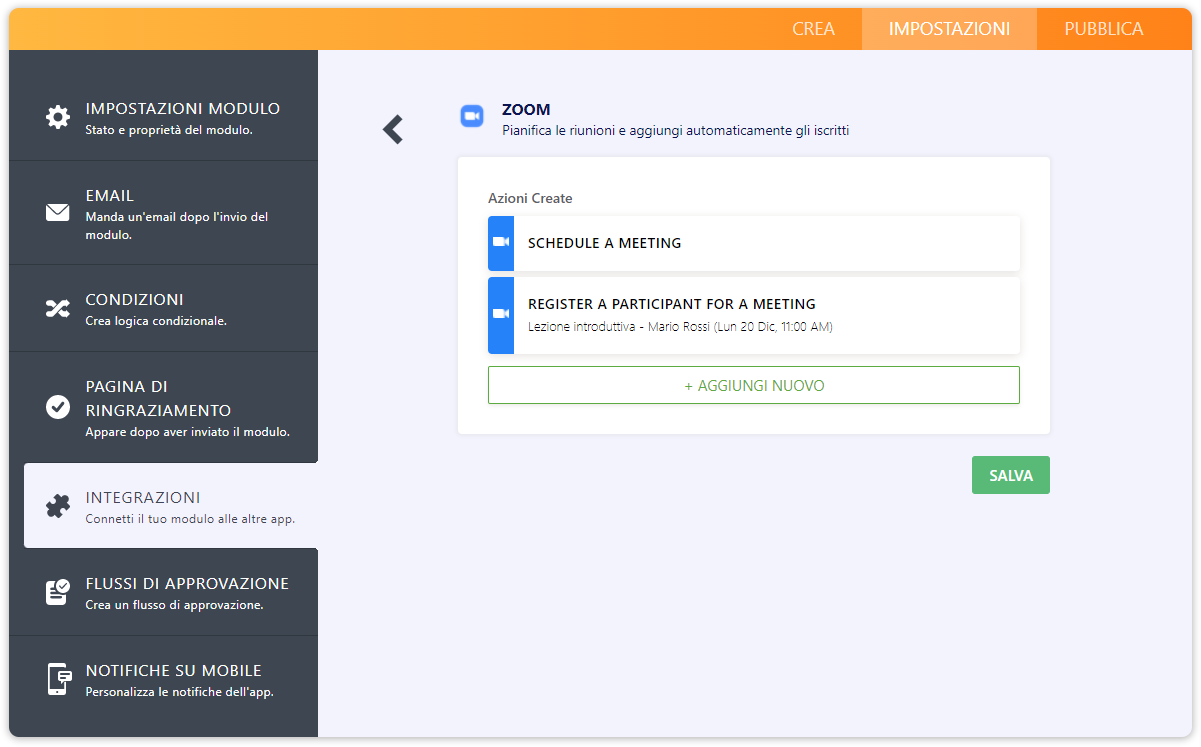Image resolution: width=1201 pixels, height=747 pixels.
Task: Click 'Personalizza le notifiche dell'app.' text
Action: click(x=179, y=692)
